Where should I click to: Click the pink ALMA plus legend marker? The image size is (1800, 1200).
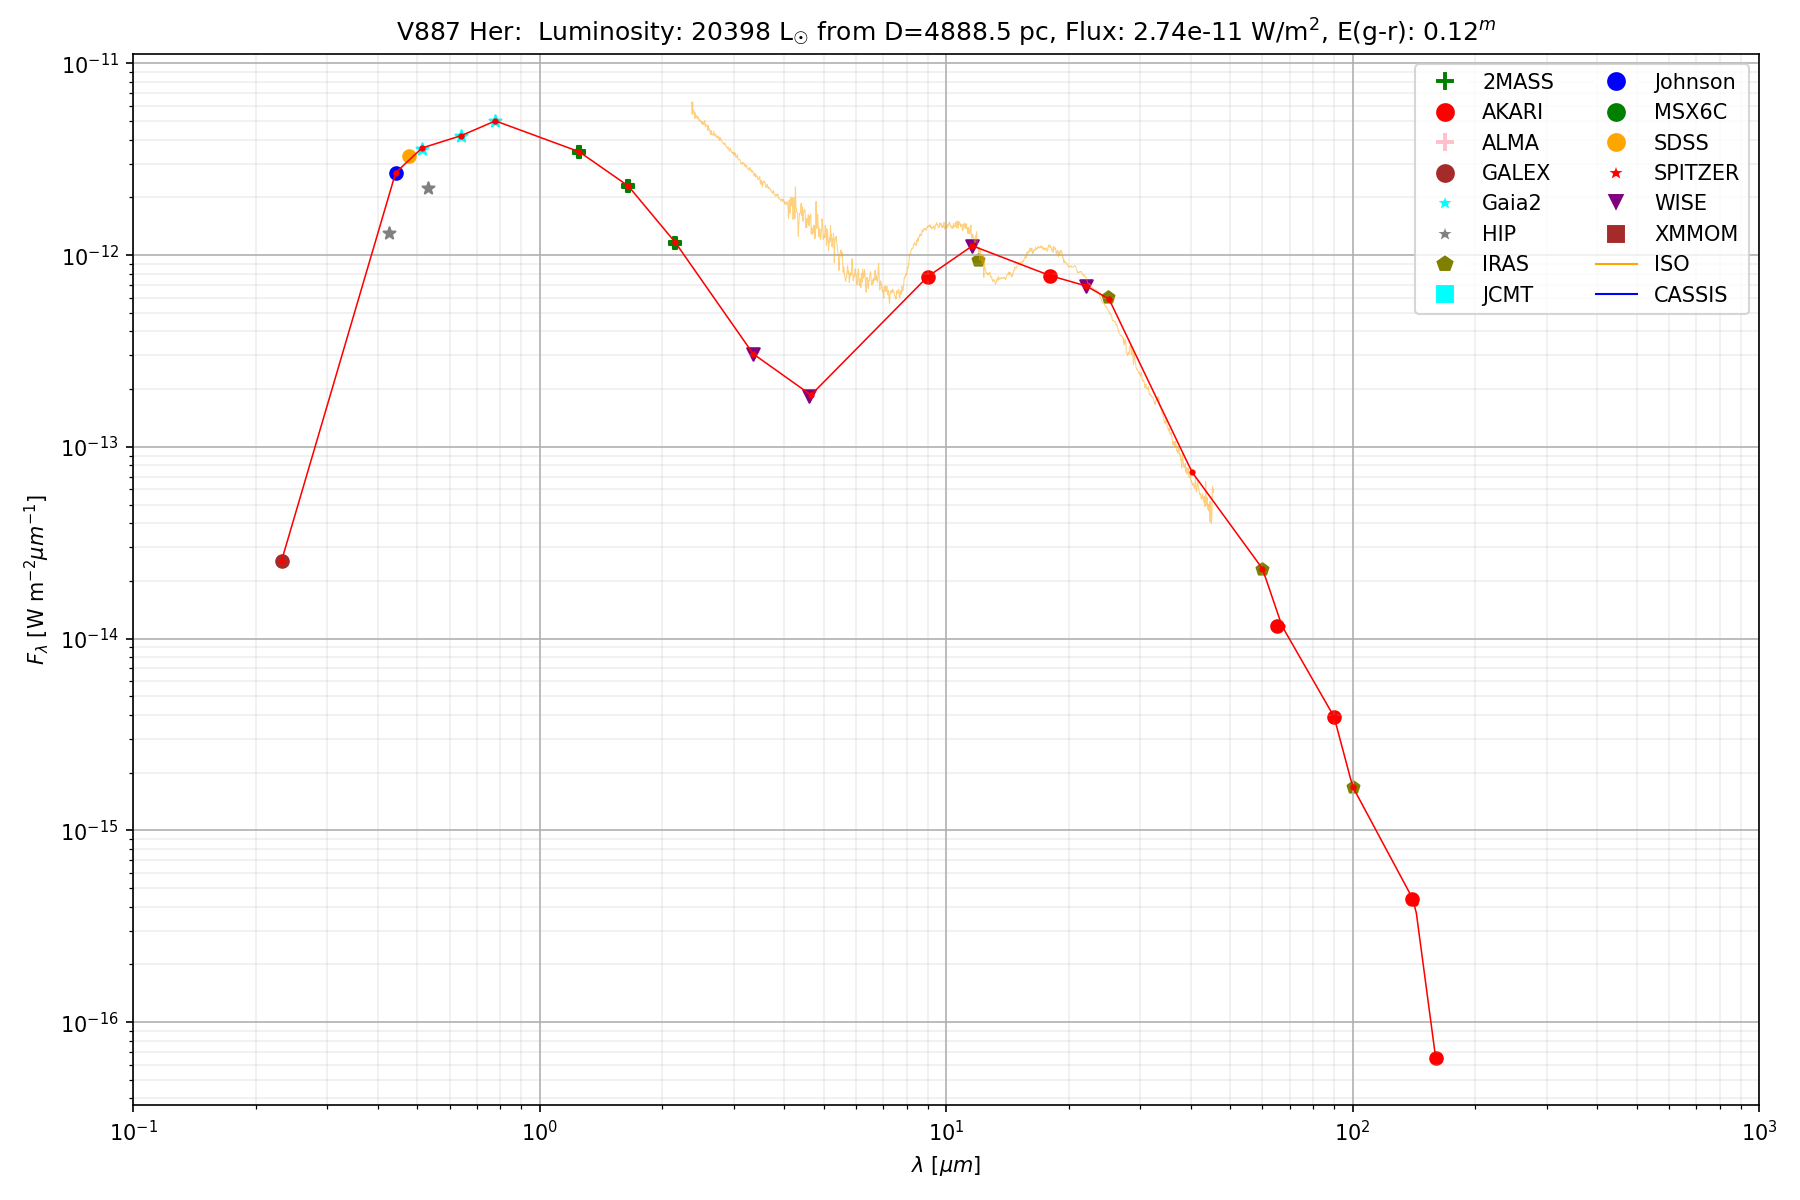[x=1444, y=142]
